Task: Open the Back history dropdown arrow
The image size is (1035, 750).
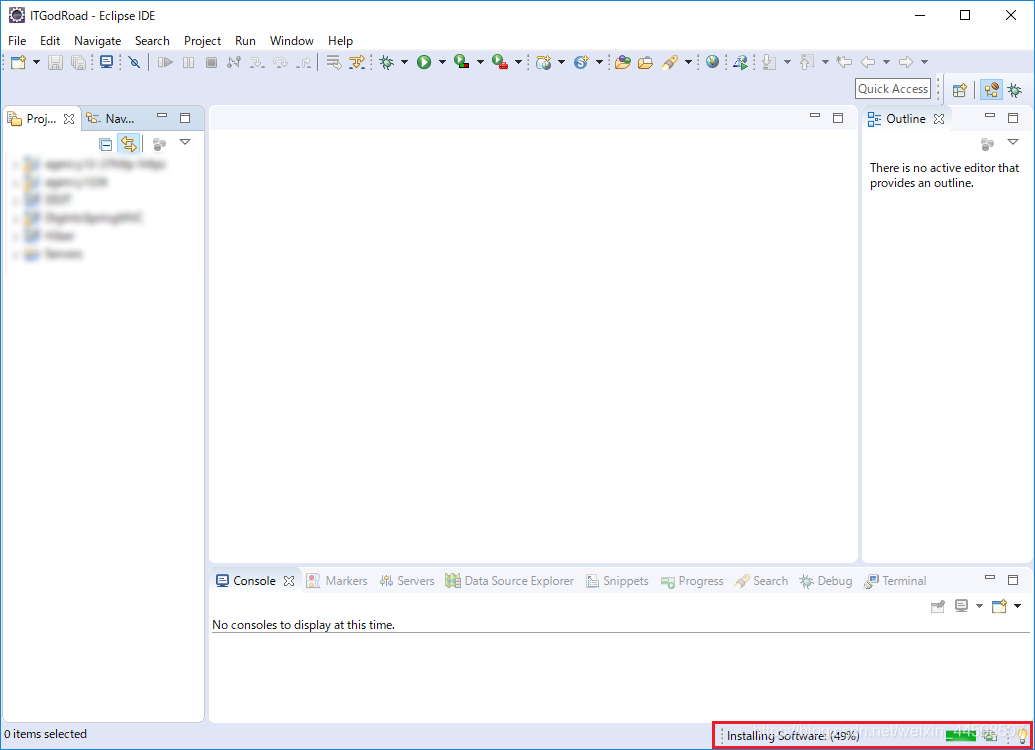Action: click(x=886, y=62)
